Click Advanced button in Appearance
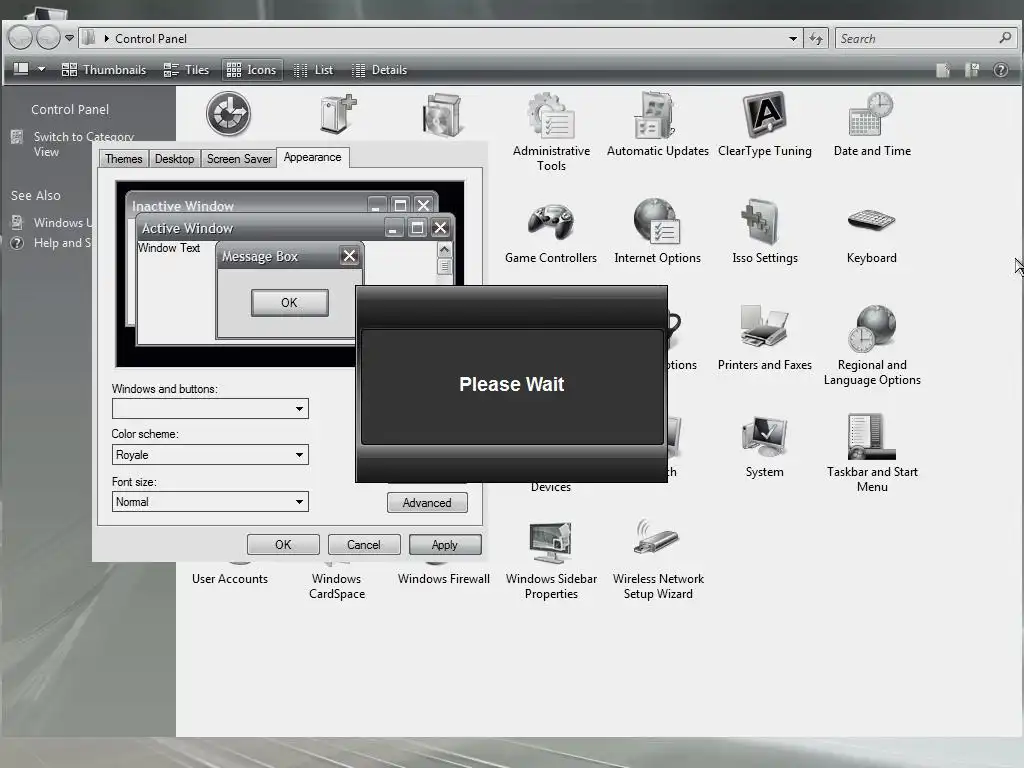The width and height of the screenshot is (1024, 768). (427, 503)
